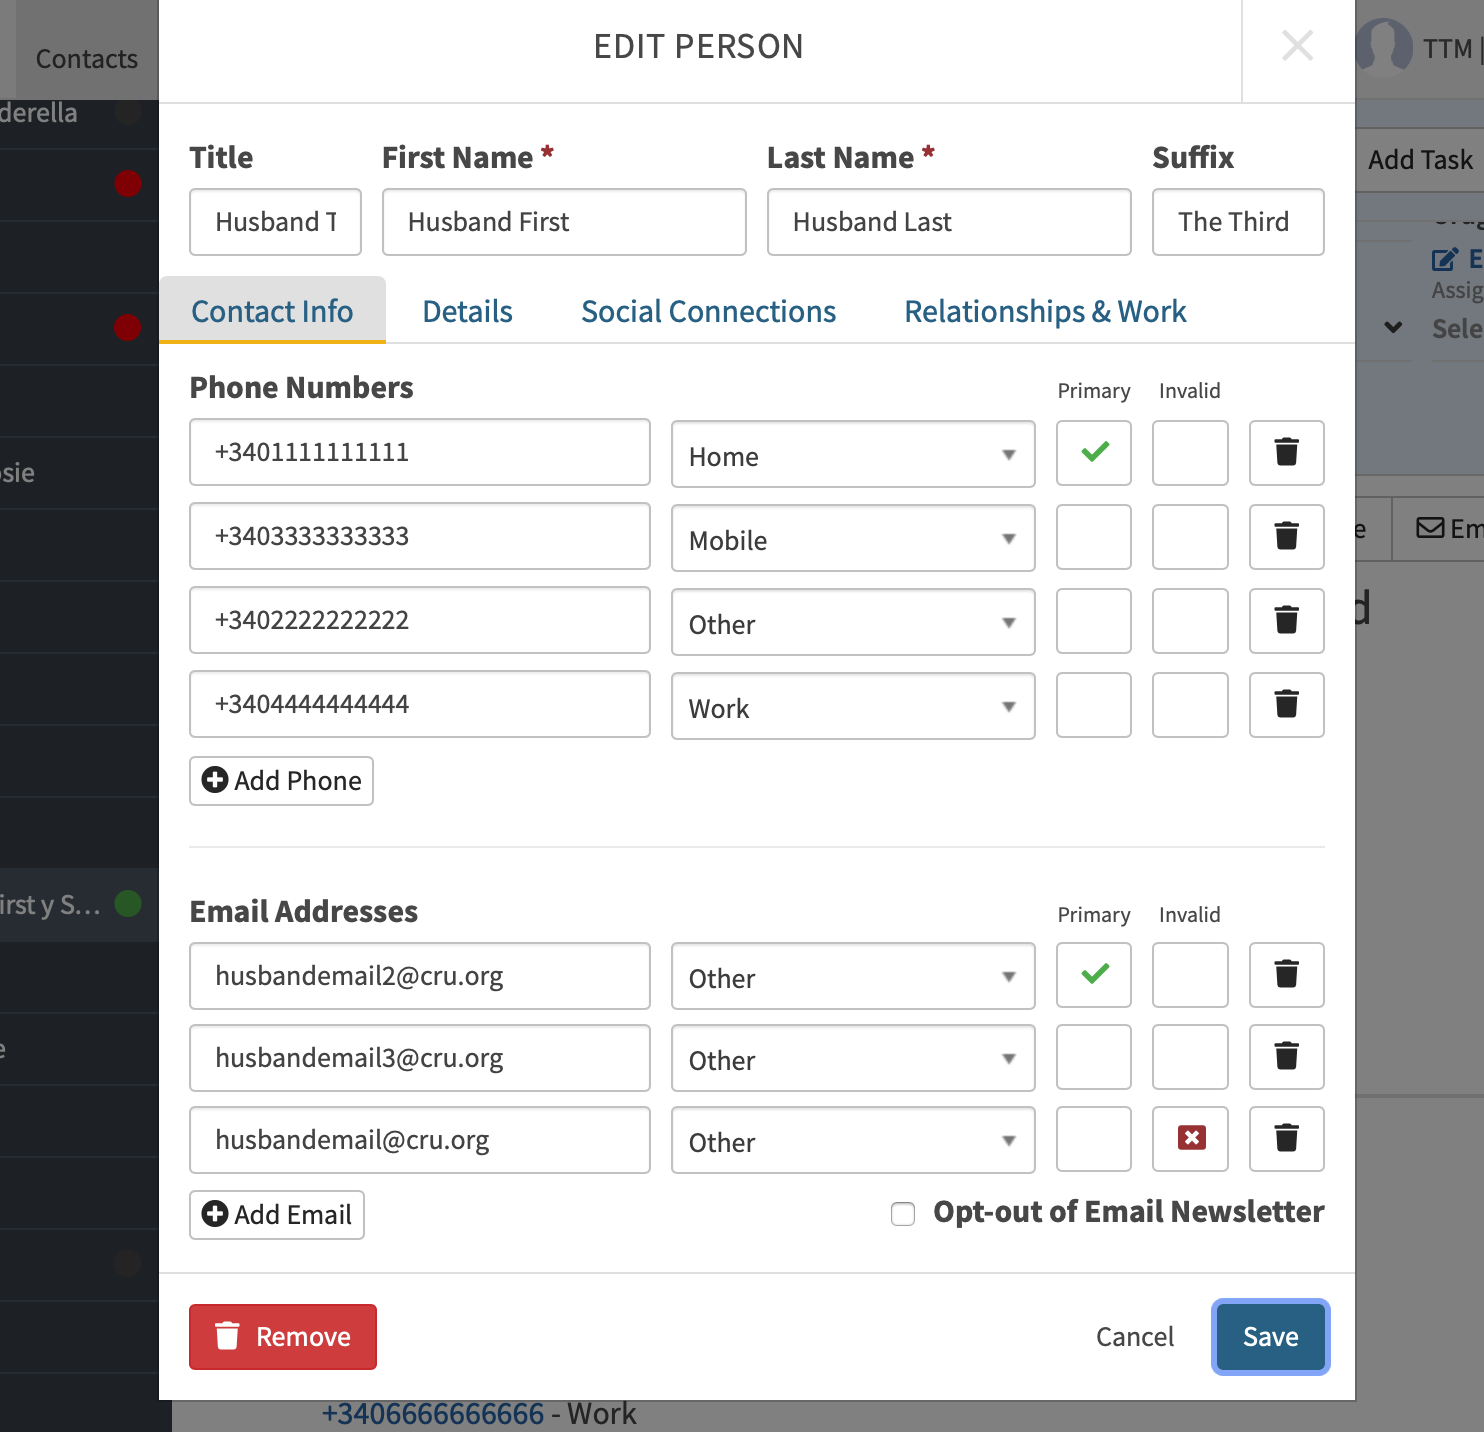Click the Last Name field
The image size is (1484, 1432).
(x=949, y=222)
